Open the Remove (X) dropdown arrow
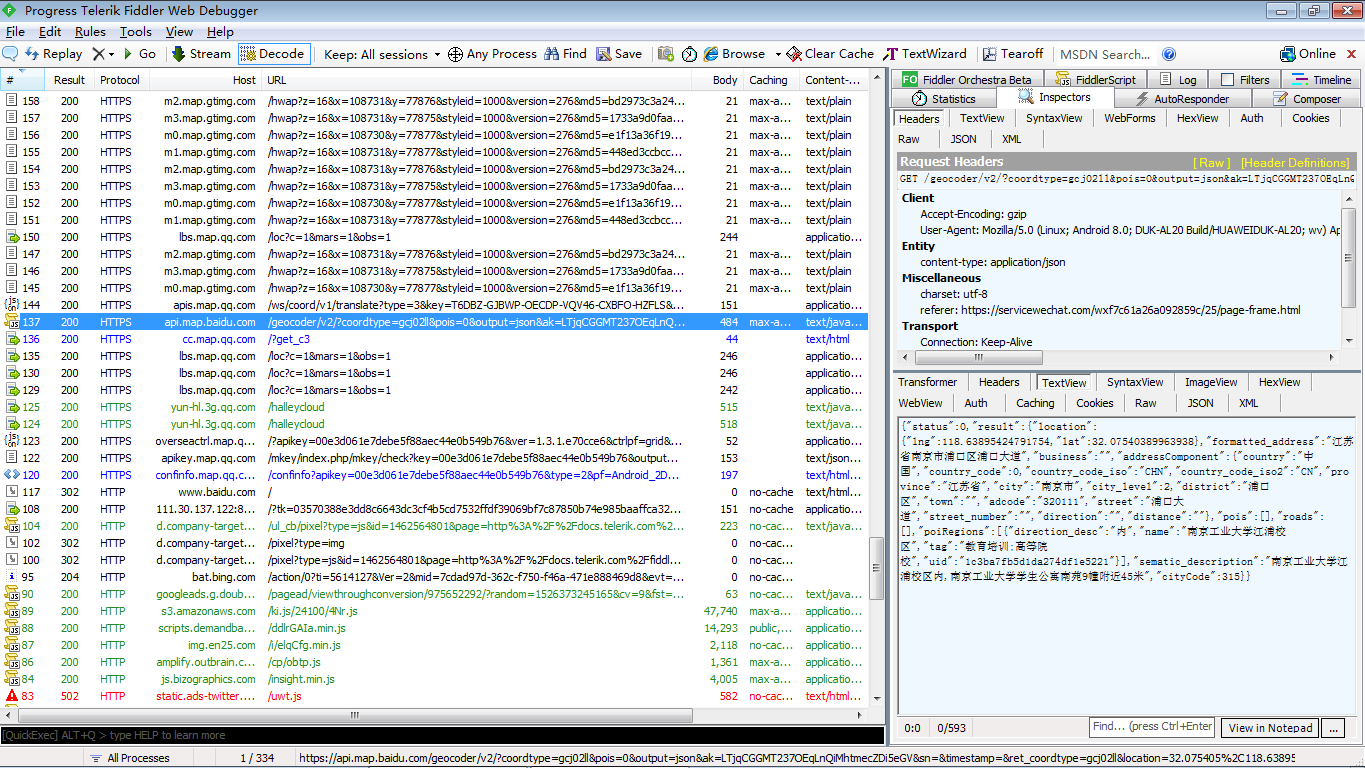 click(111, 55)
